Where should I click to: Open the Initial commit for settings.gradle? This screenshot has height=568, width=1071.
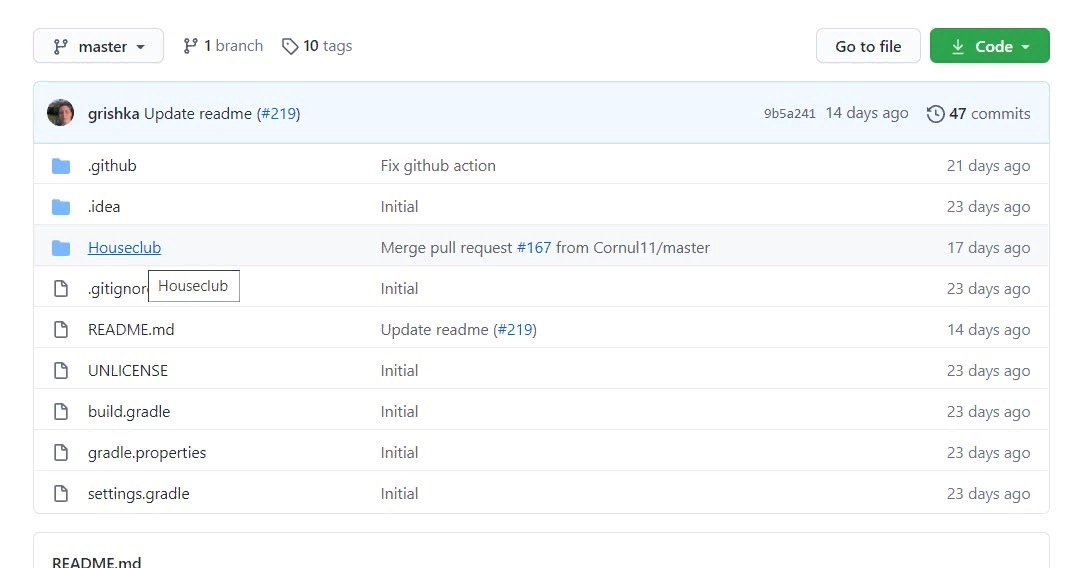coord(400,494)
